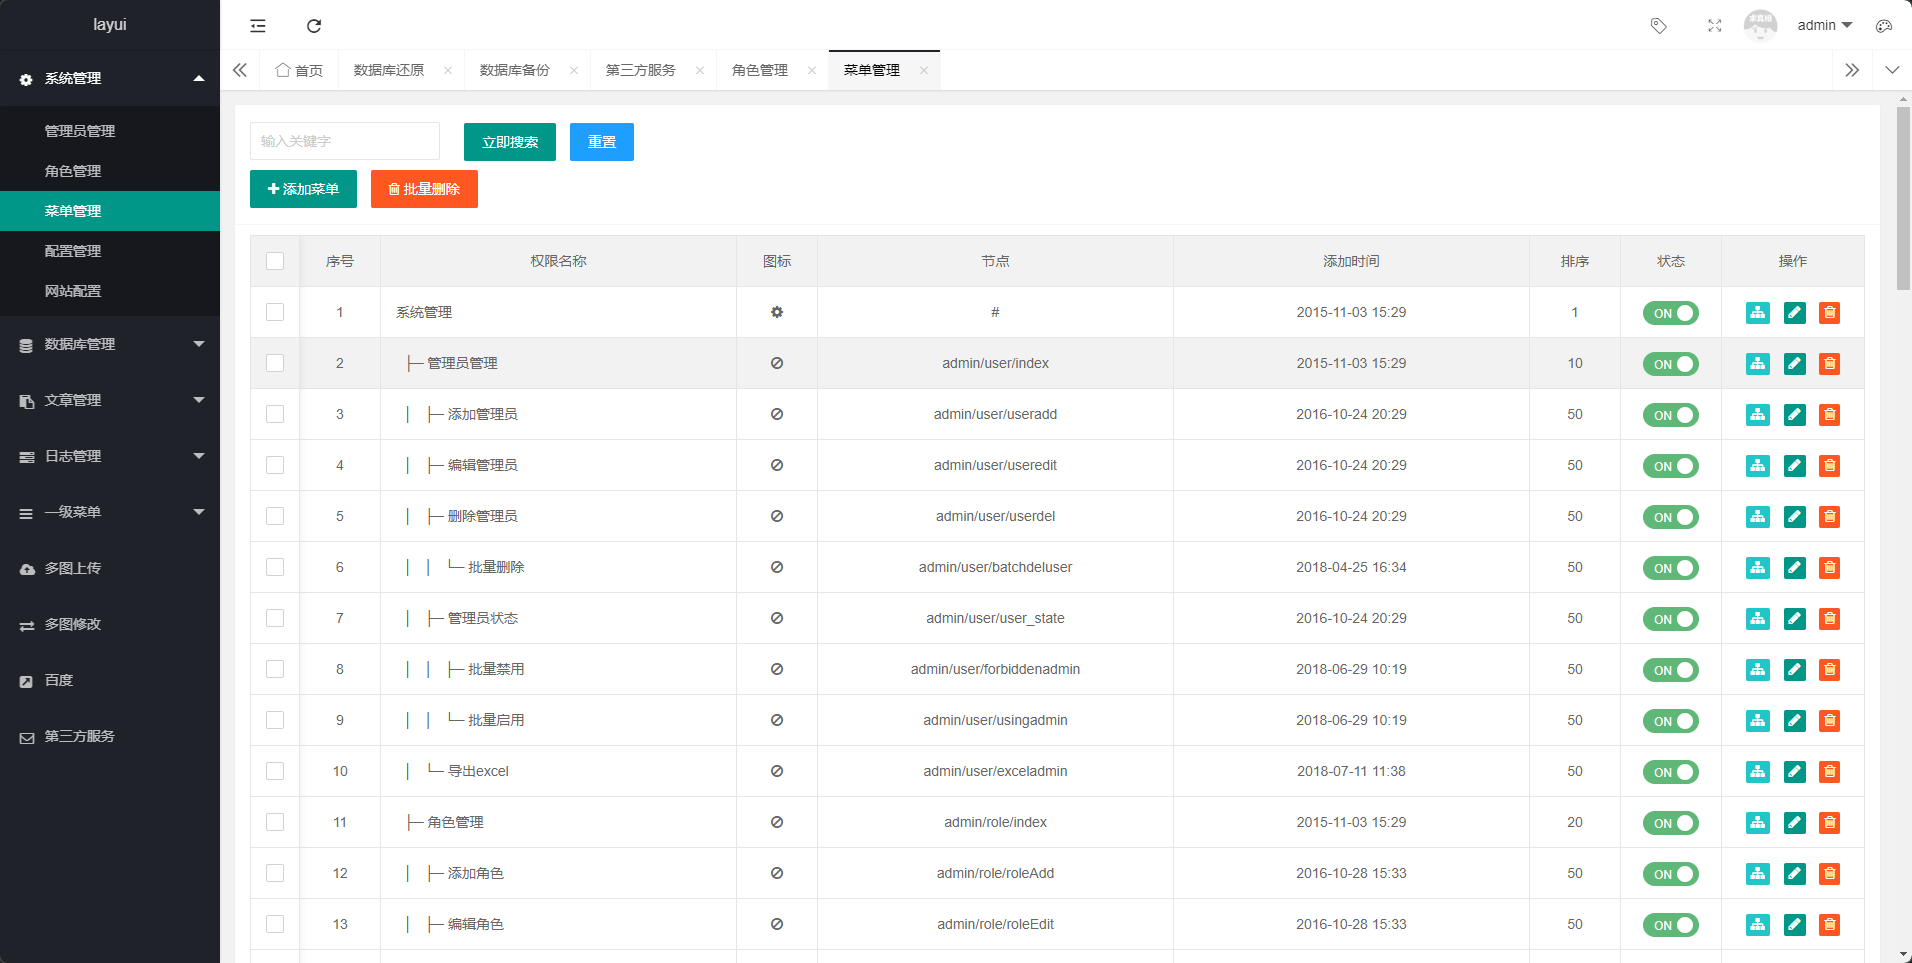
Task: Check the select-all checkbox in table header
Action: click(275, 261)
